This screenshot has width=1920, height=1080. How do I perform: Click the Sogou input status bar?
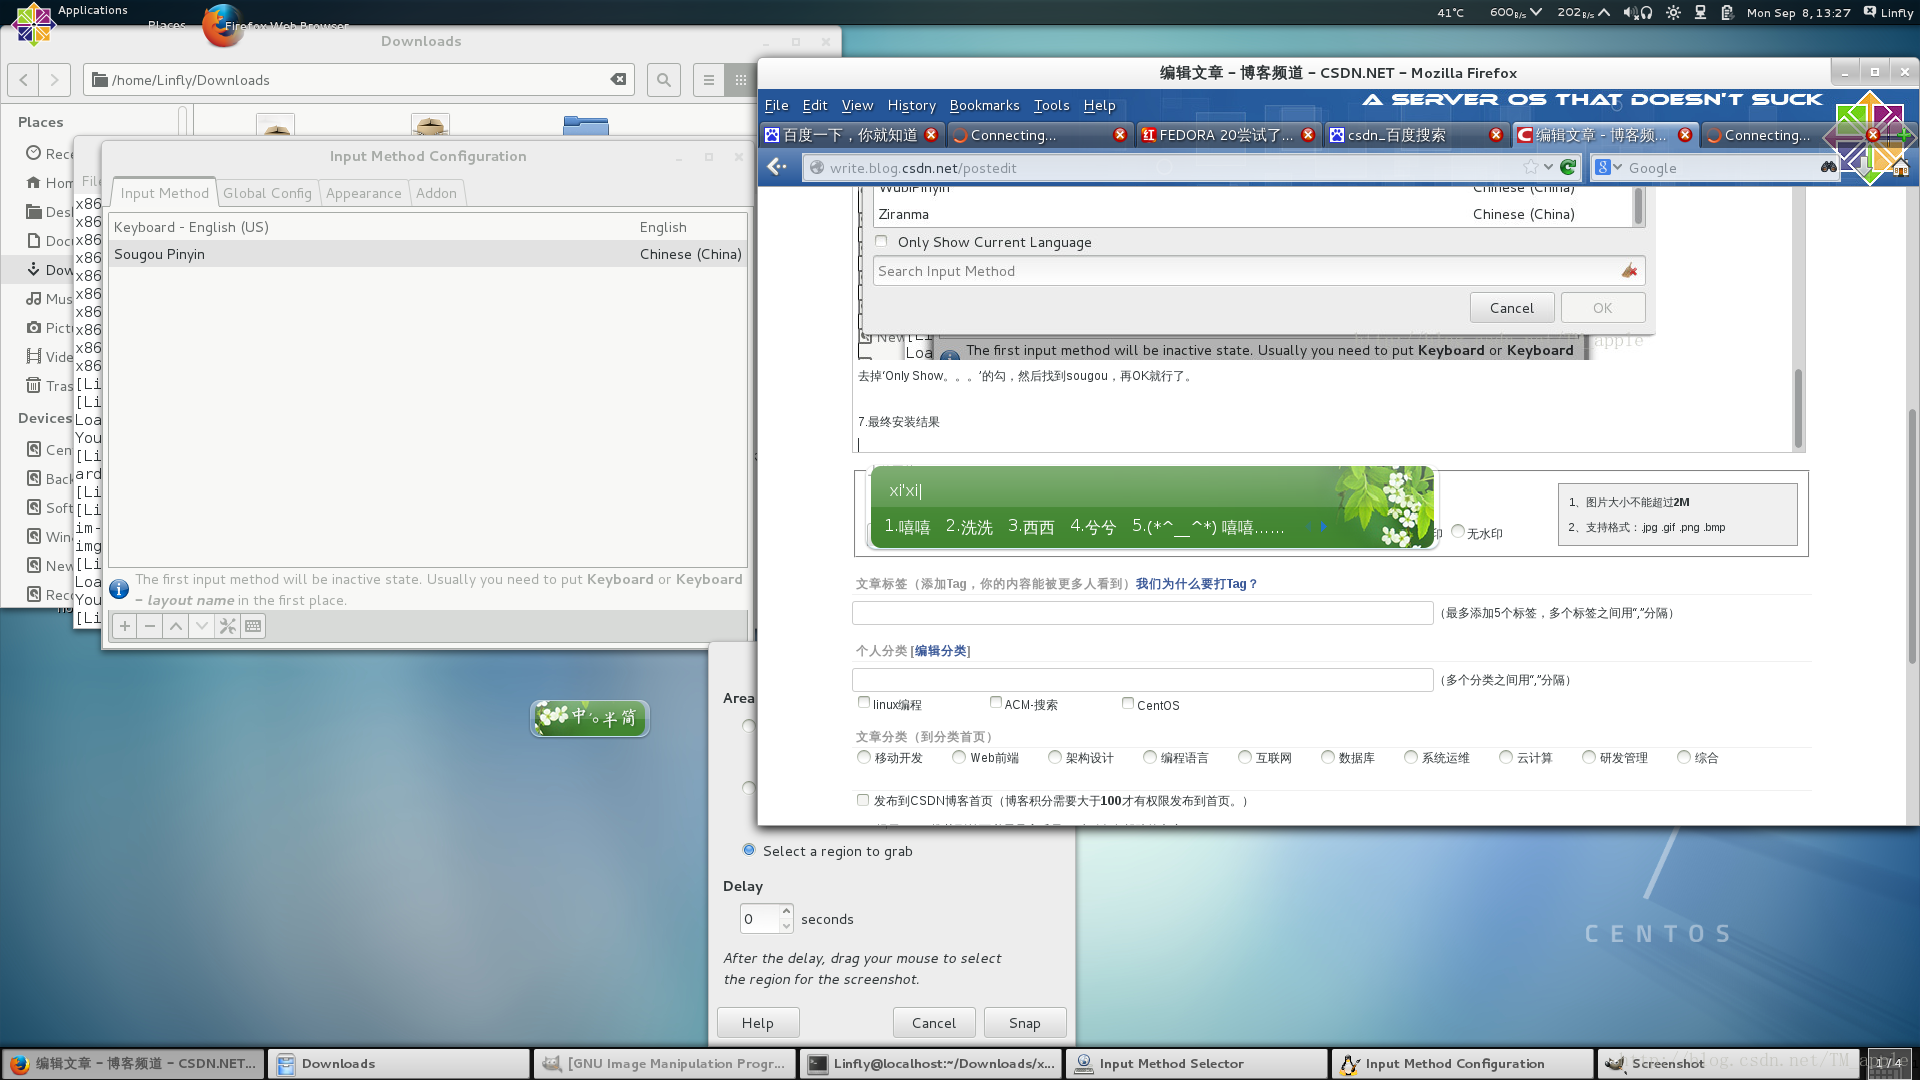(x=590, y=718)
